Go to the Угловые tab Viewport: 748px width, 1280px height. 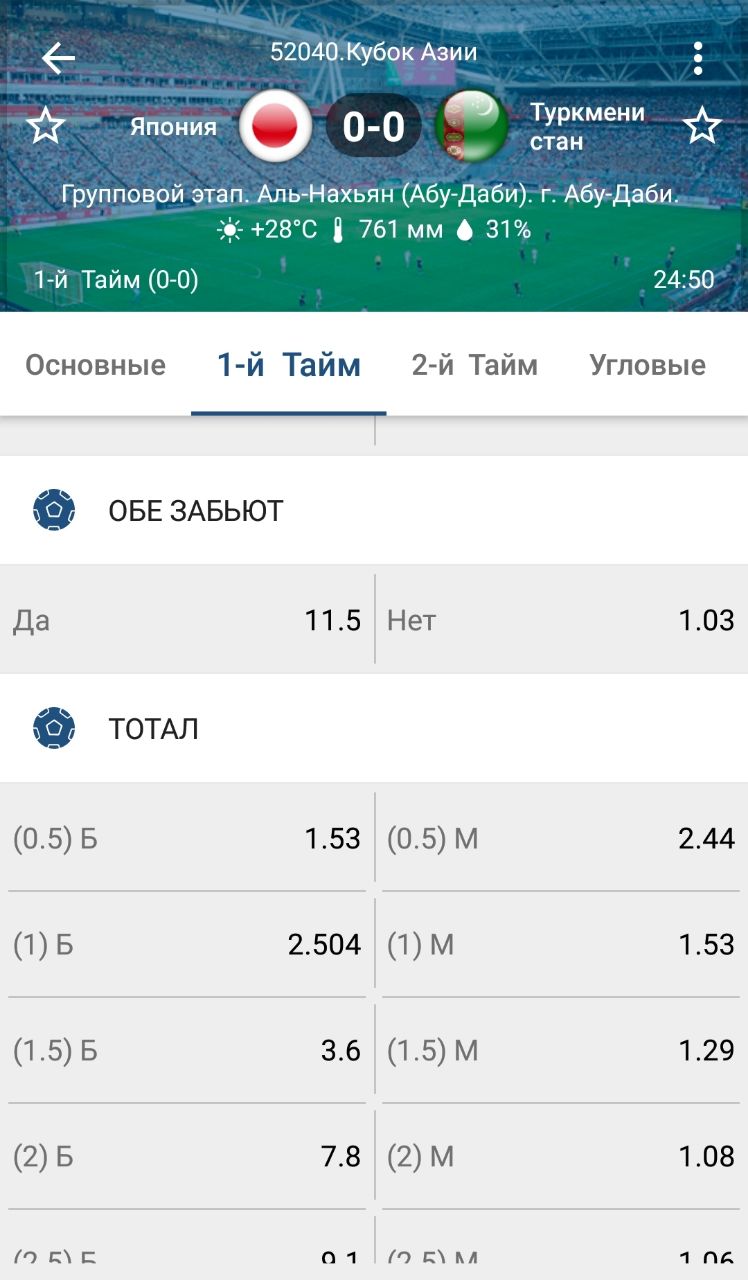tap(647, 366)
